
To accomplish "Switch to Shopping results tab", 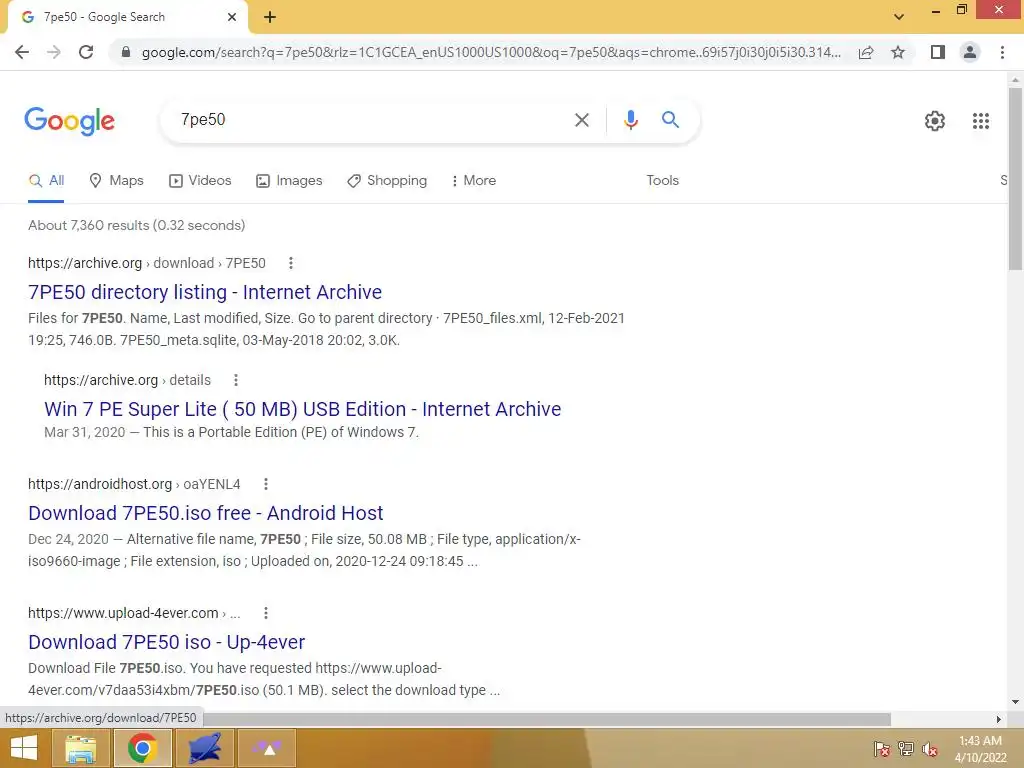I will (x=387, y=181).
